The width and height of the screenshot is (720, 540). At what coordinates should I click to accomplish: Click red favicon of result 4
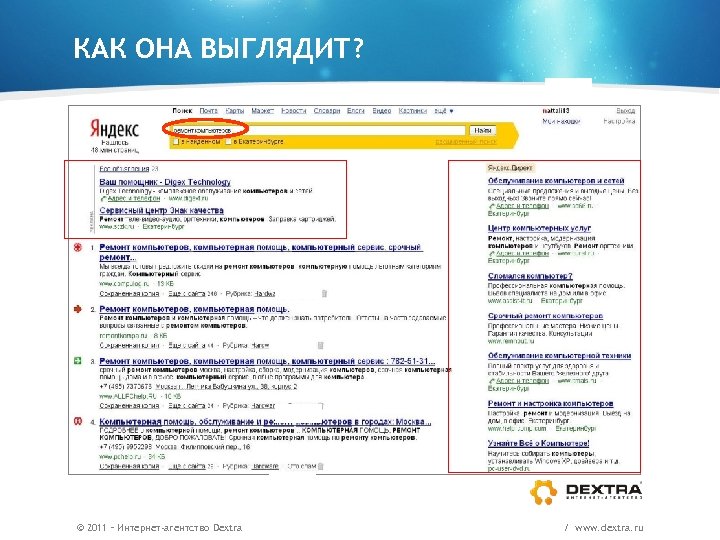coord(78,421)
